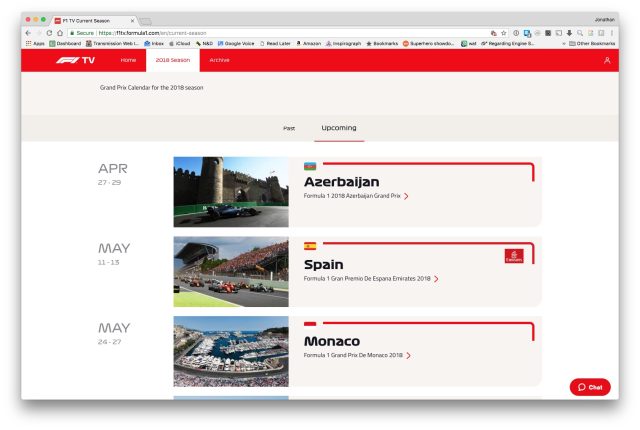Screen dimensions: 640x430
Task: Select the Upcoming races tab
Action: point(338,128)
